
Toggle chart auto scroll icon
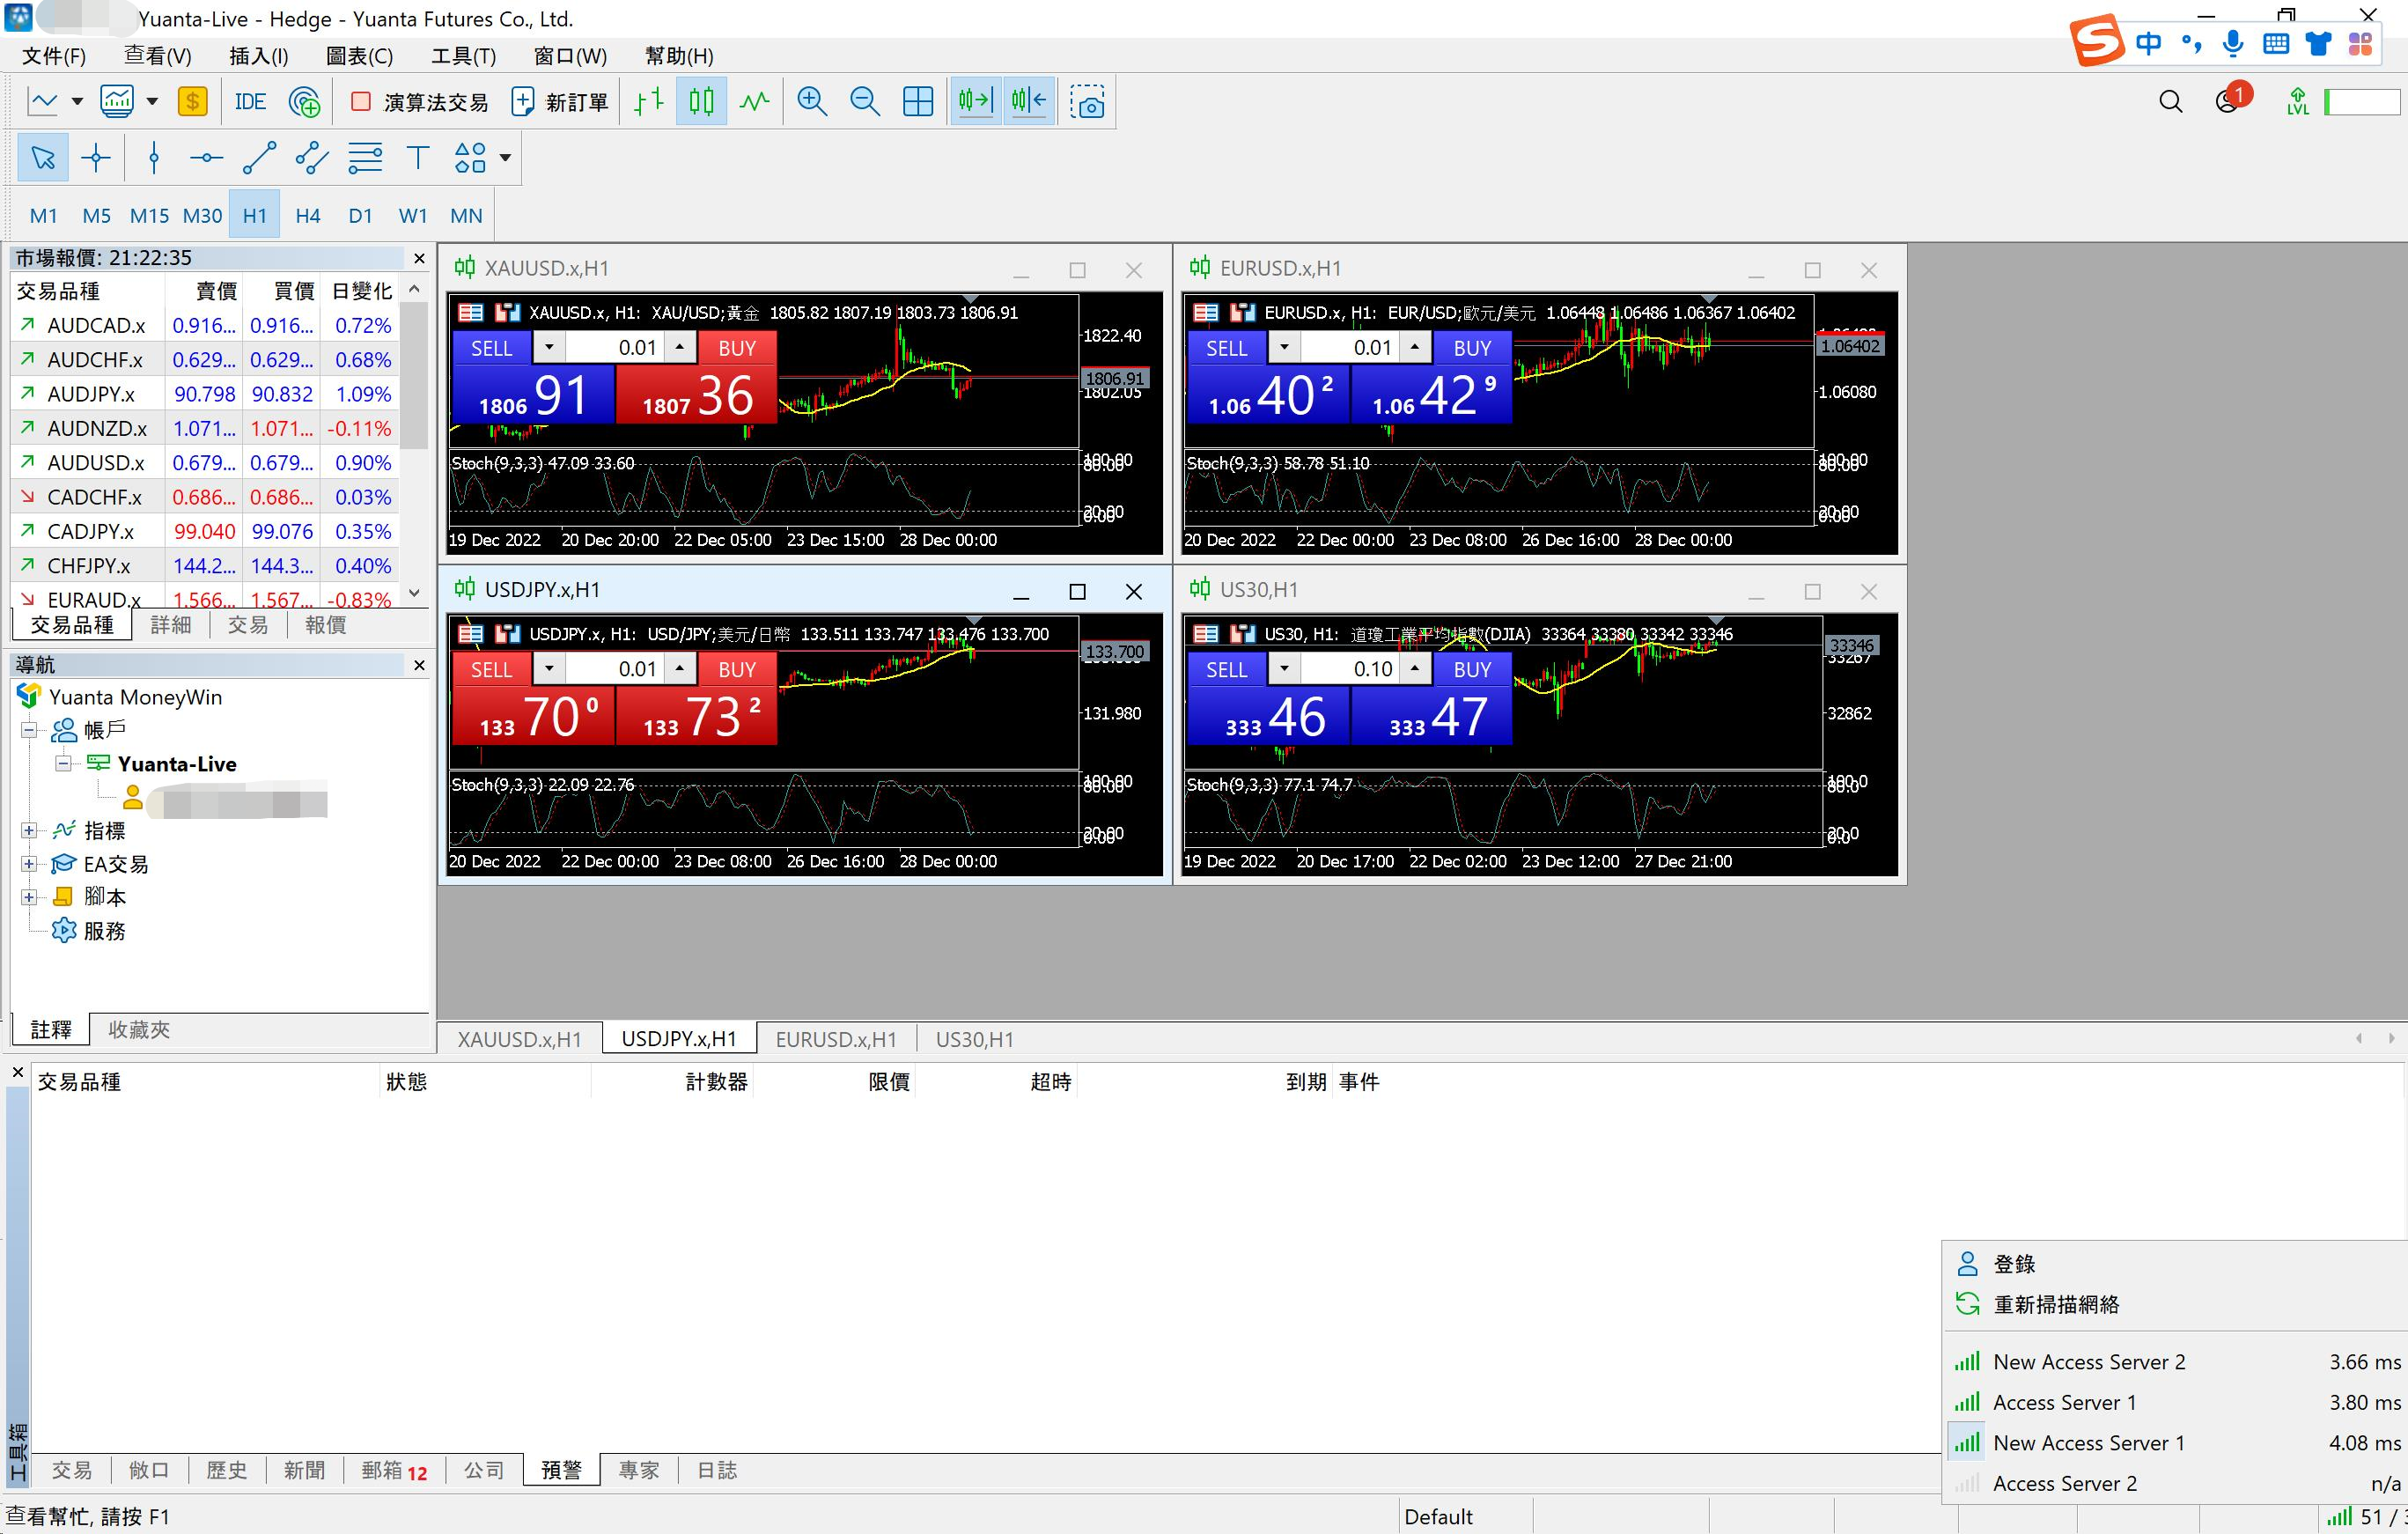click(975, 102)
